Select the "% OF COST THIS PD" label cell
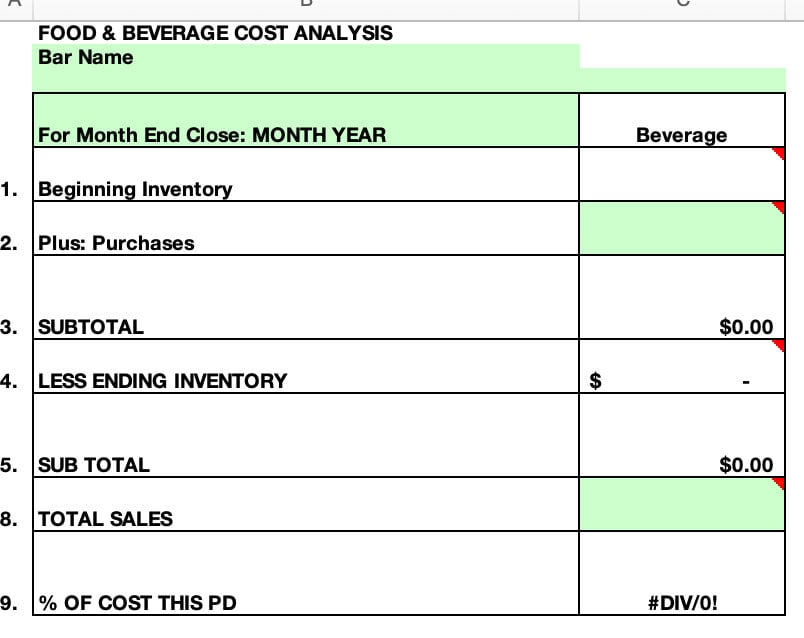 click(306, 573)
